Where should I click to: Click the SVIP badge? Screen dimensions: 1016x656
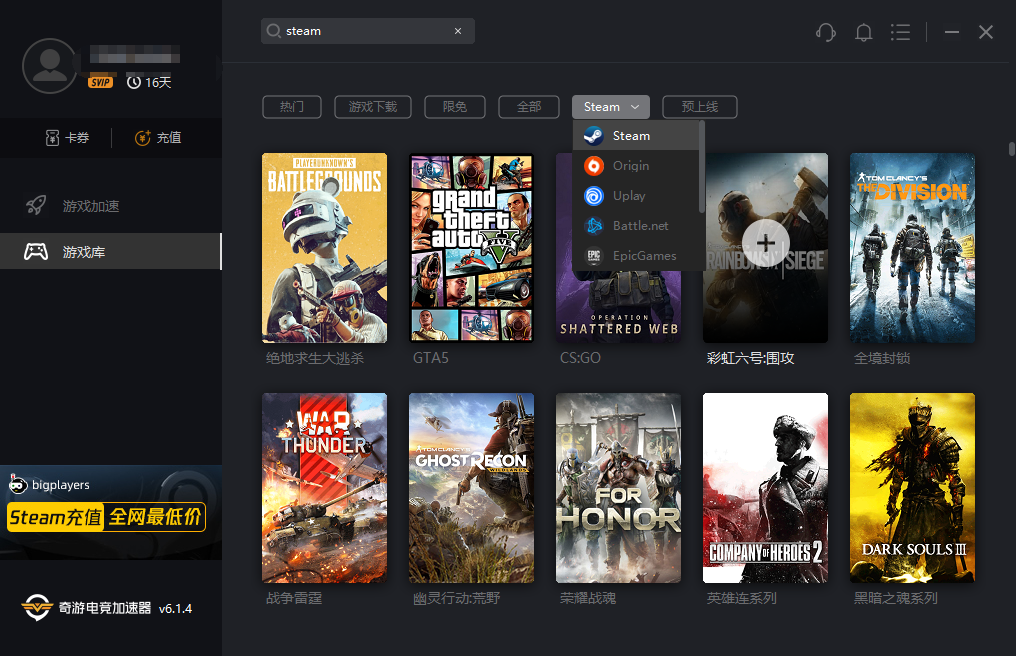pos(100,82)
